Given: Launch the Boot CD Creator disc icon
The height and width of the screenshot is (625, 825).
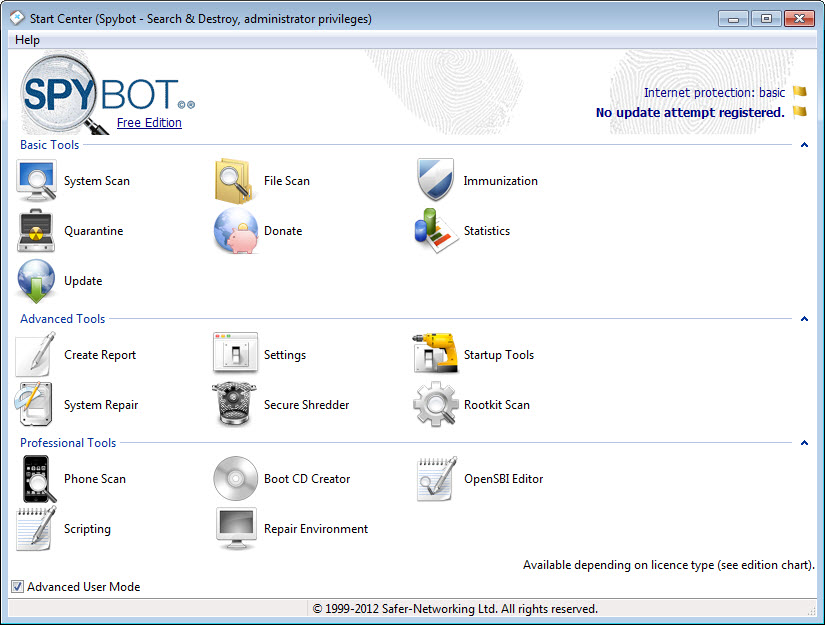Looking at the screenshot, I should (x=235, y=478).
